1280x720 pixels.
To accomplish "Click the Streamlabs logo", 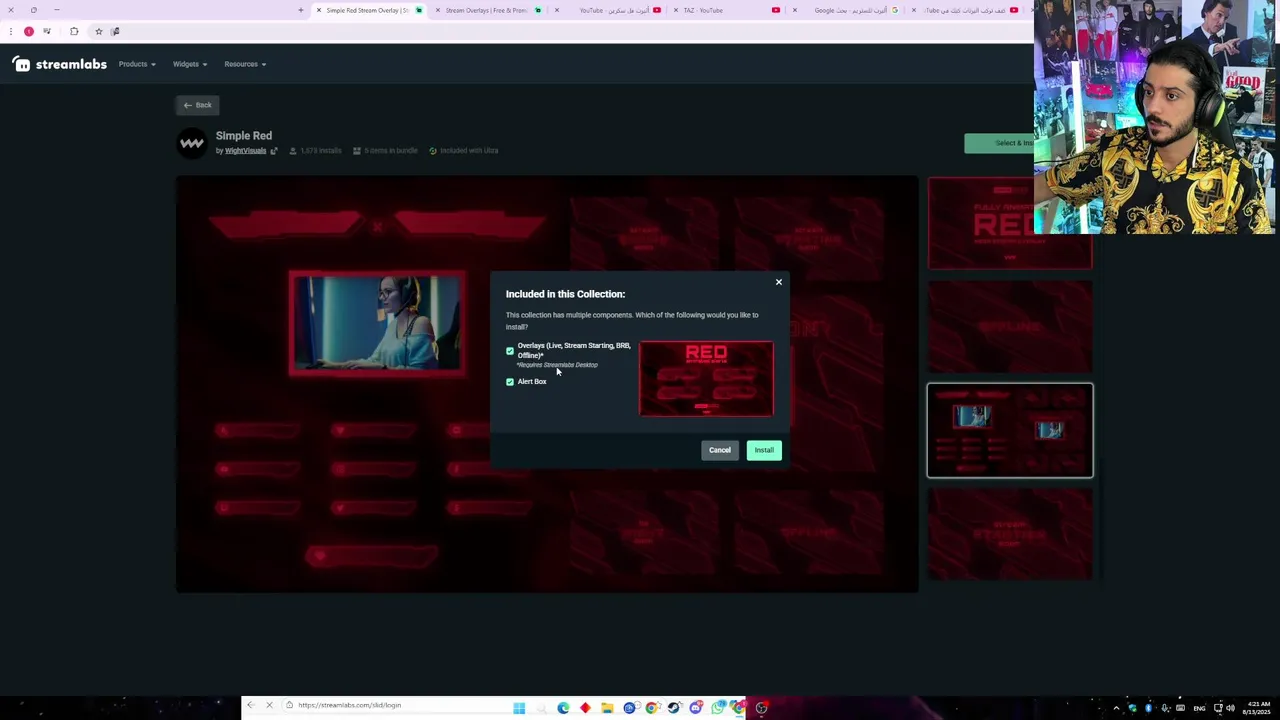I will click(x=60, y=64).
